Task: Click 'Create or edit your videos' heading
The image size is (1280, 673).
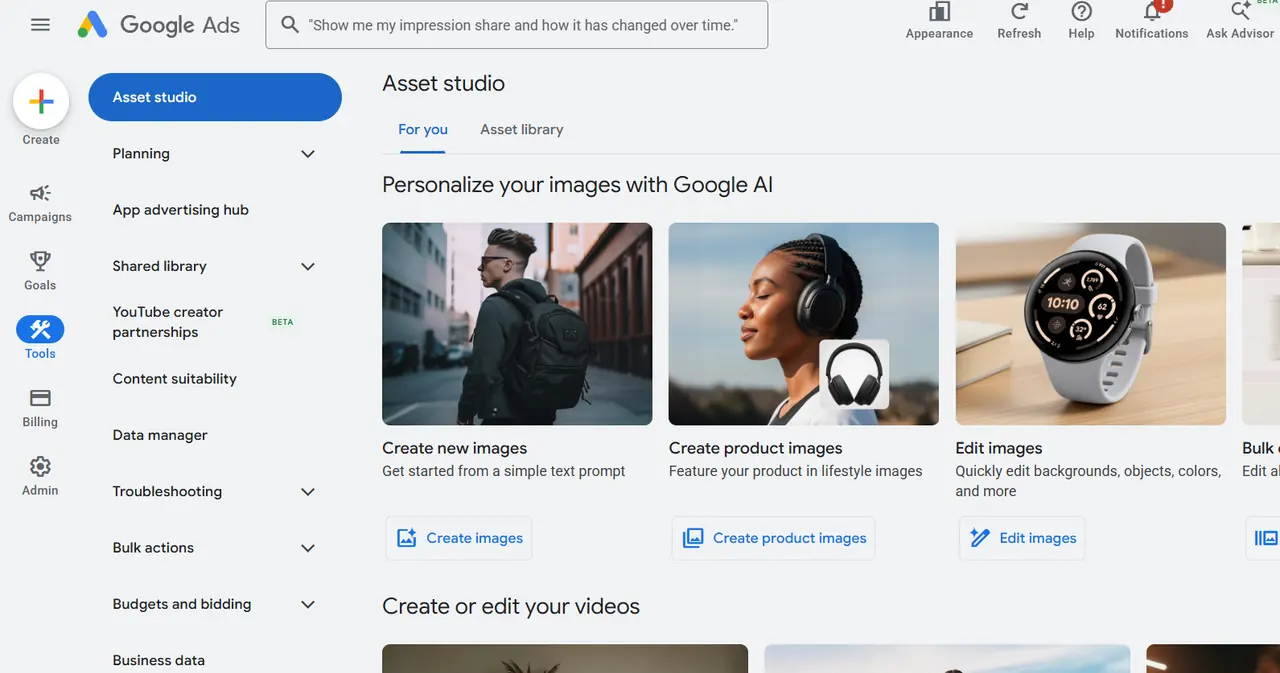Action: pyautogui.click(x=511, y=606)
